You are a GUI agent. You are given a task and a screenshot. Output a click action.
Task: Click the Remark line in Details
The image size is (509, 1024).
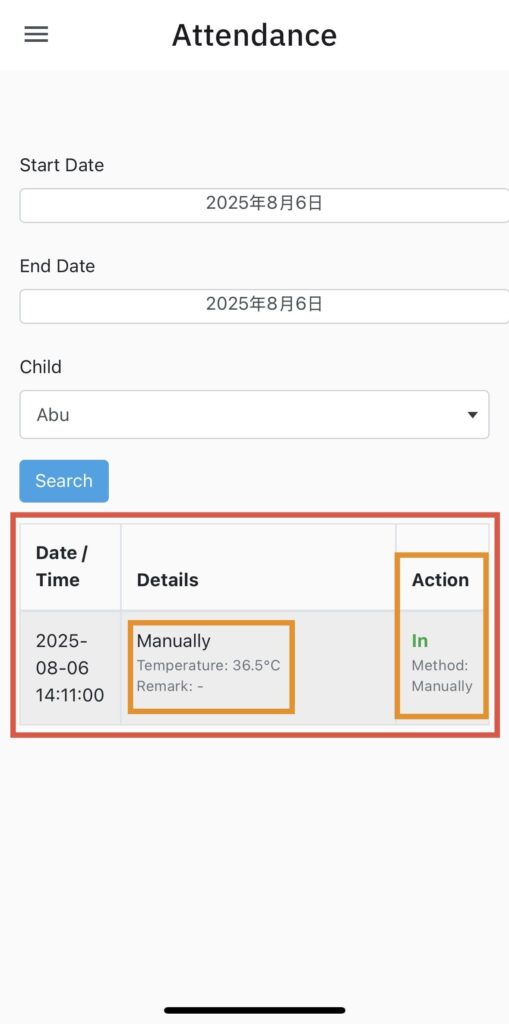tap(170, 686)
